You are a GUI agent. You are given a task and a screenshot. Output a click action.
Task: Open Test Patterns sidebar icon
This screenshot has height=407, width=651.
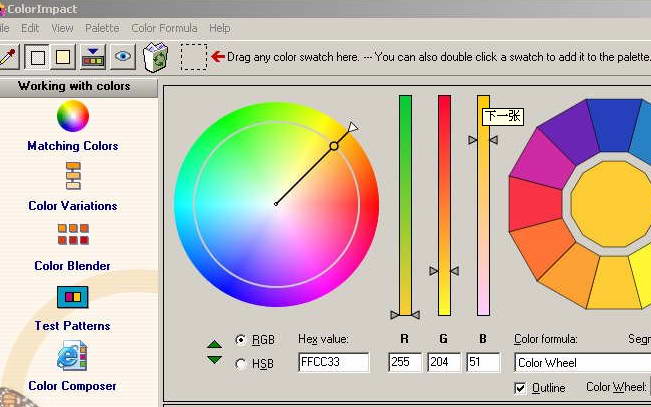[x=73, y=297]
